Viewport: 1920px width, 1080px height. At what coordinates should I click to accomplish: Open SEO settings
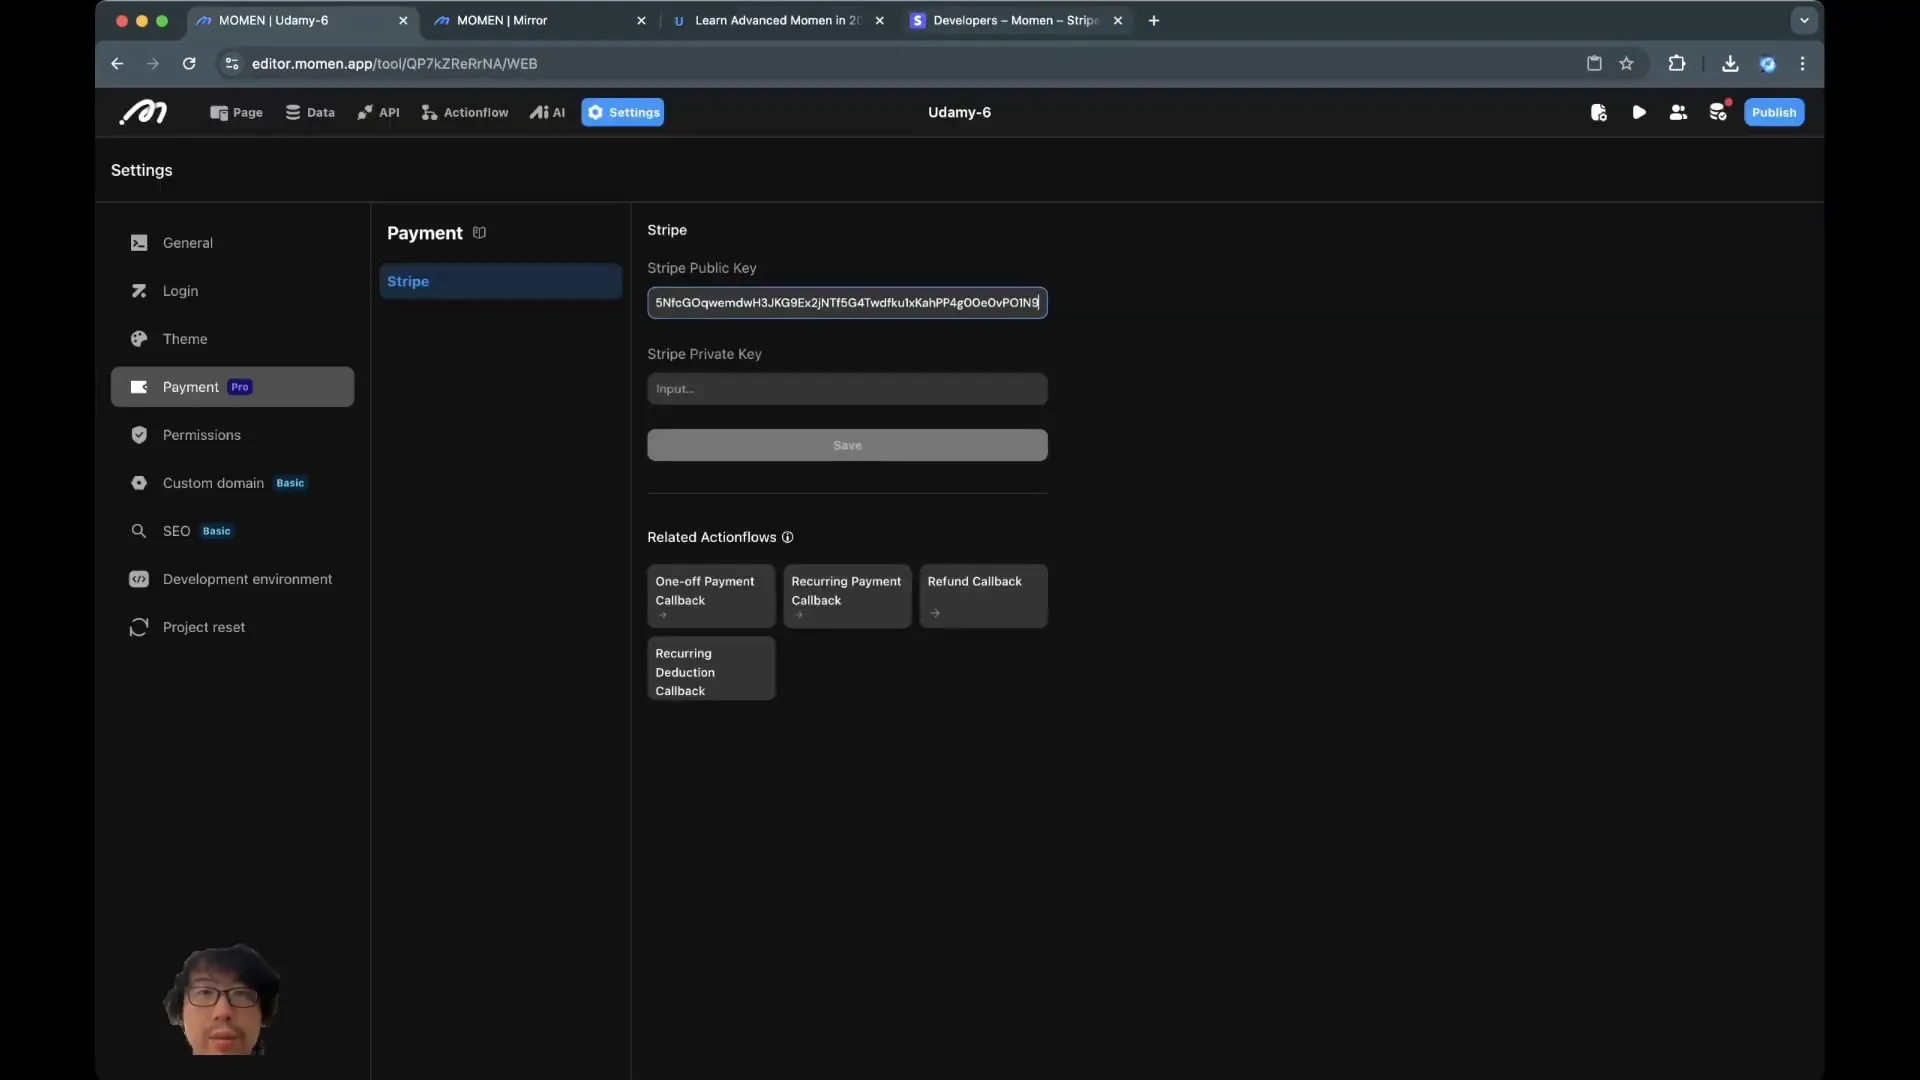(x=232, y=531)
